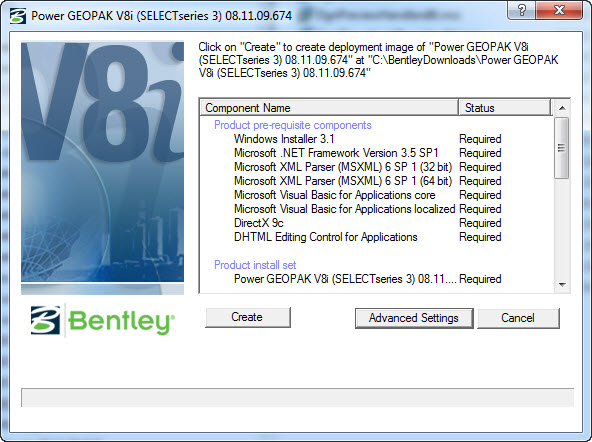Select the Product pre-requisite components group

tap(293, 125)
